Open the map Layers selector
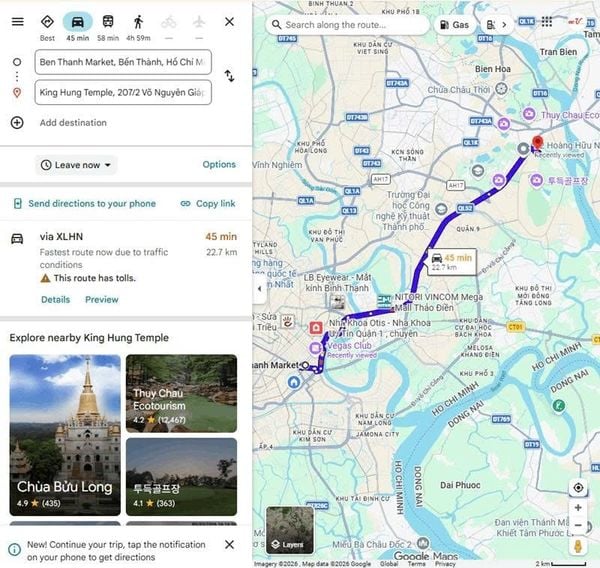Viewport: 600px width, 568px height. click(290, 530)
